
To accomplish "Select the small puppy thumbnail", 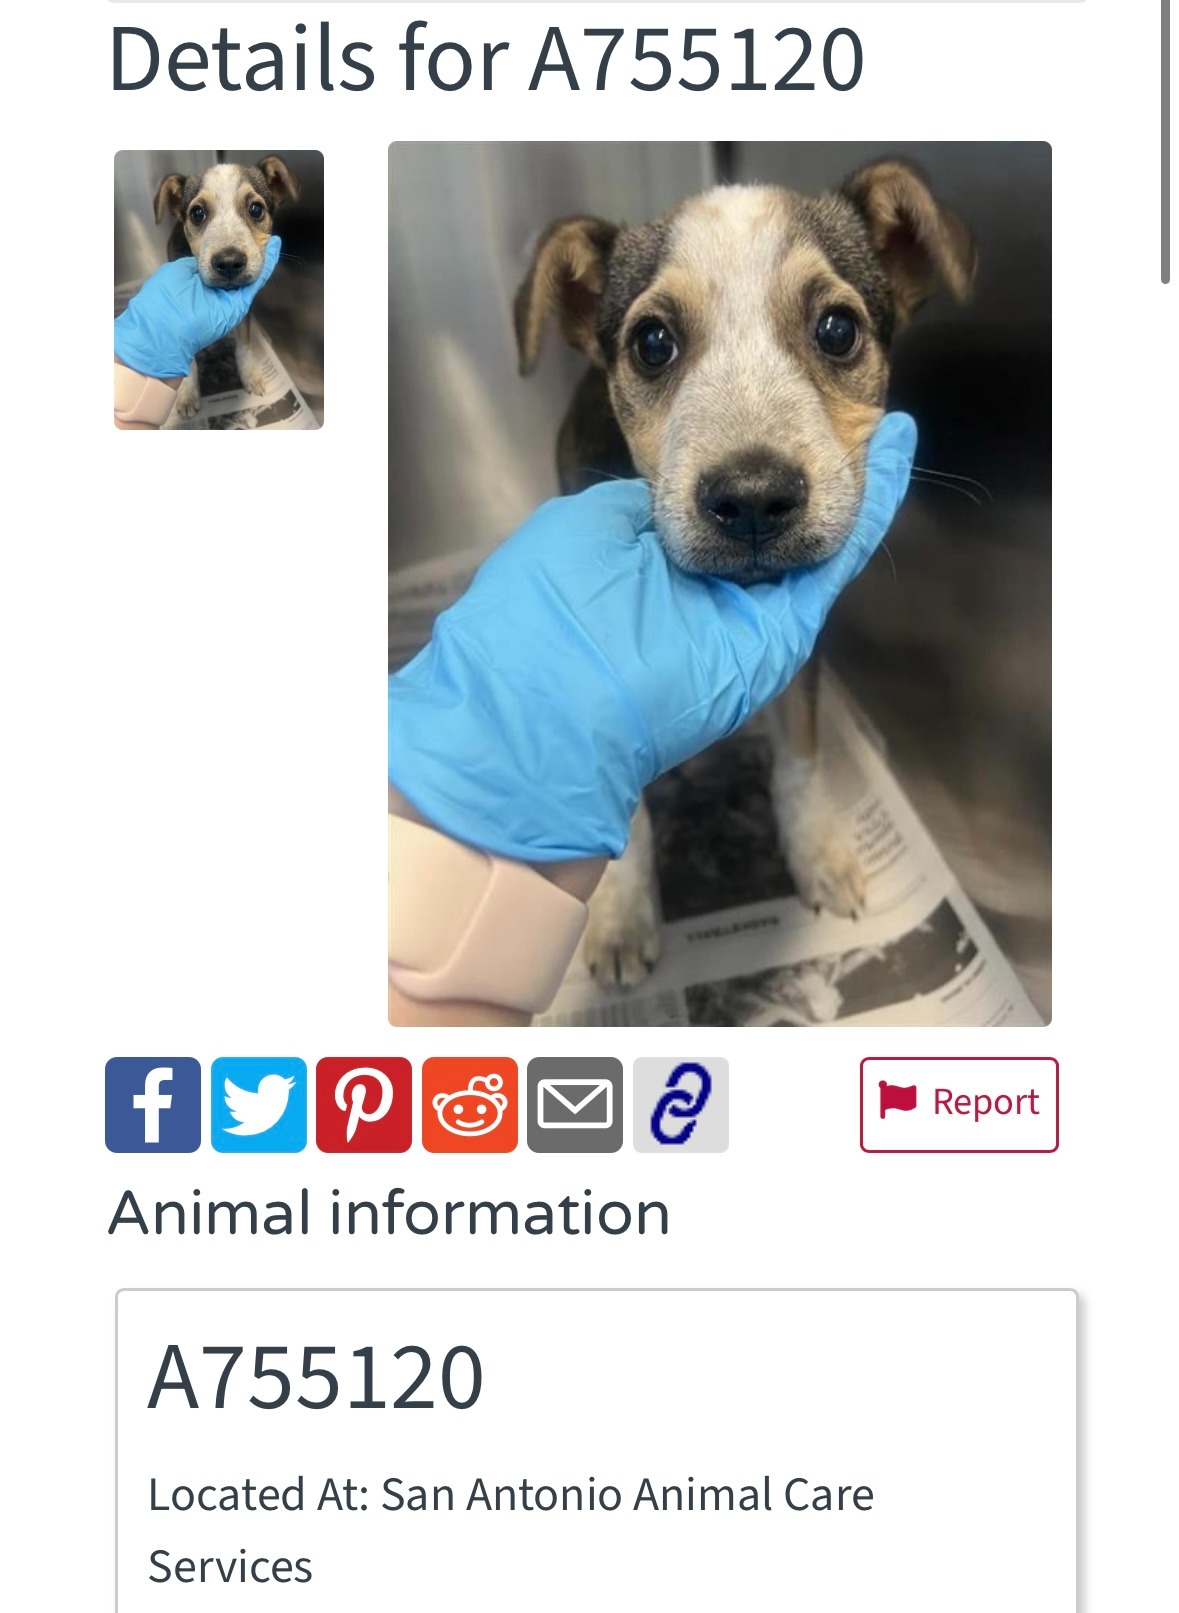I will click(x=219, y=290).
